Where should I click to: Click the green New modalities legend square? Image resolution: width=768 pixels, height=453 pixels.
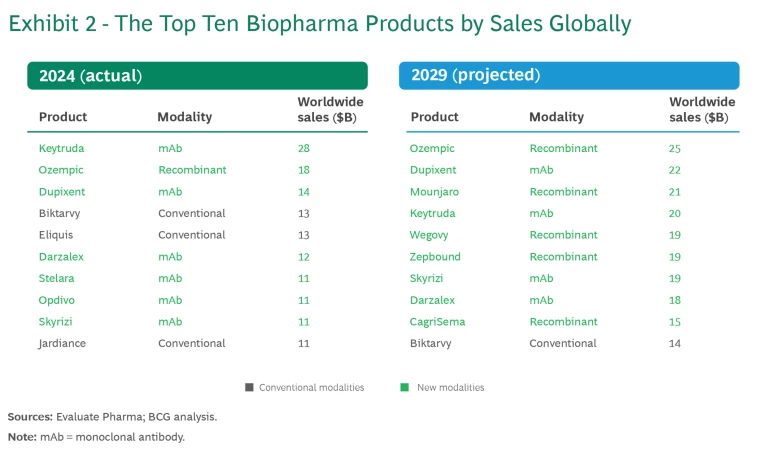pos(403,387)
